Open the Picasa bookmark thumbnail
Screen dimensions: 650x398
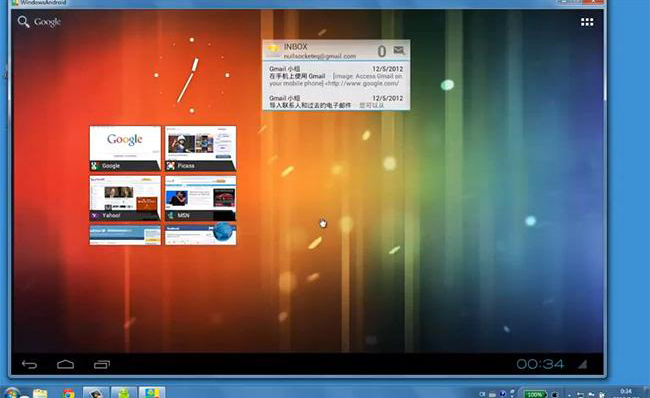pos(201,148)
